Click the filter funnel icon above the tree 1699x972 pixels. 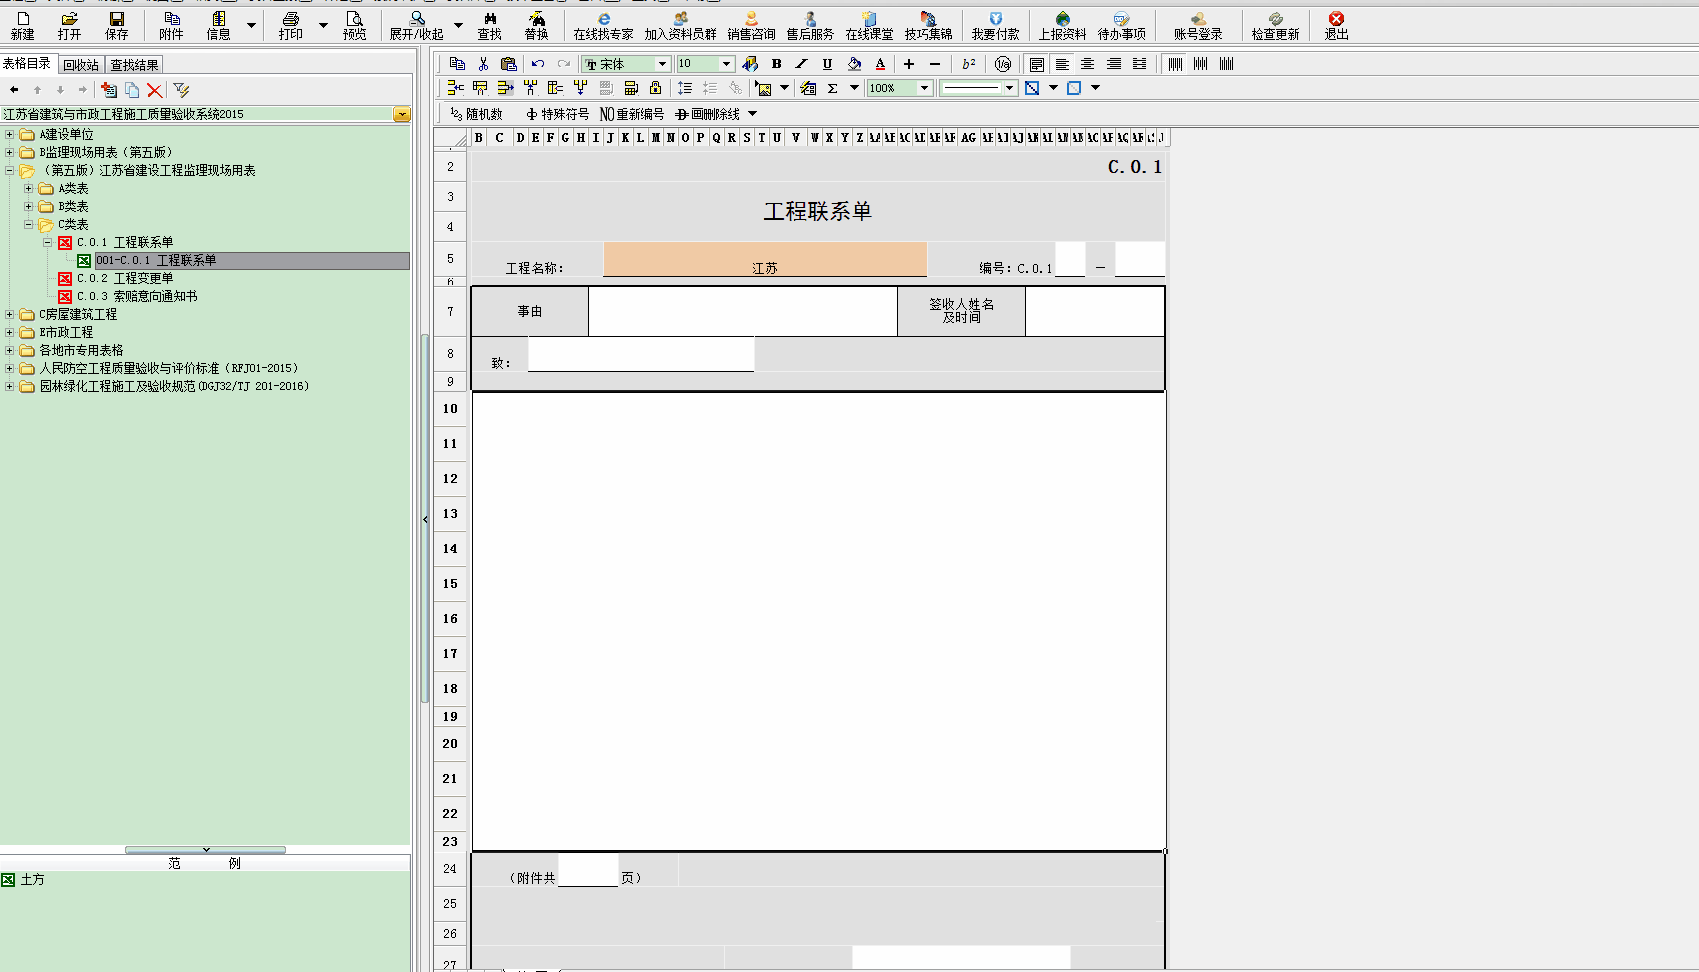tap(181, 90)
